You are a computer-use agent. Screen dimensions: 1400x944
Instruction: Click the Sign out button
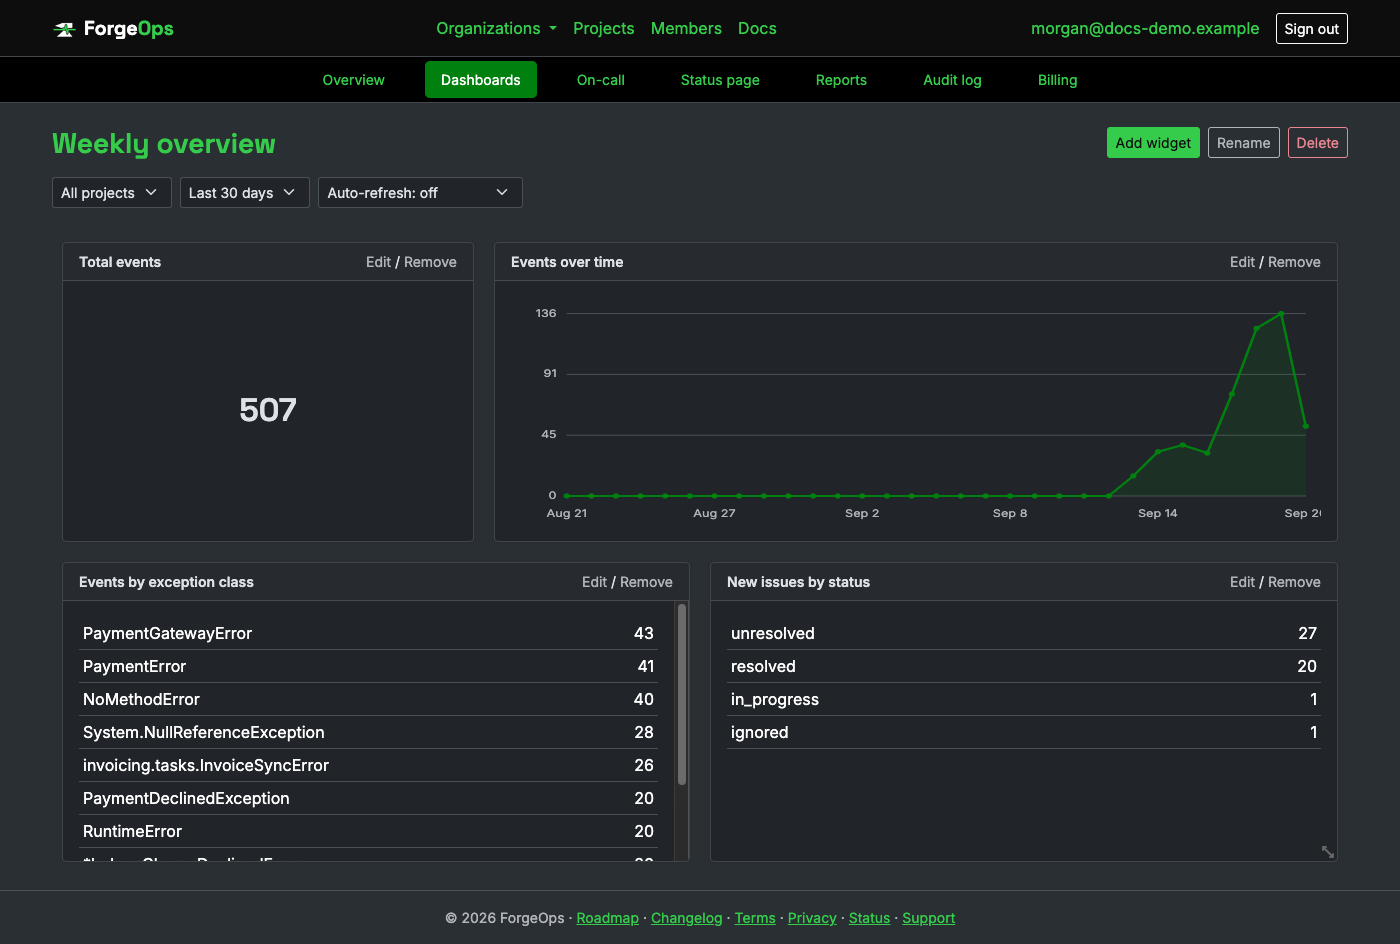pos(1311,29)
